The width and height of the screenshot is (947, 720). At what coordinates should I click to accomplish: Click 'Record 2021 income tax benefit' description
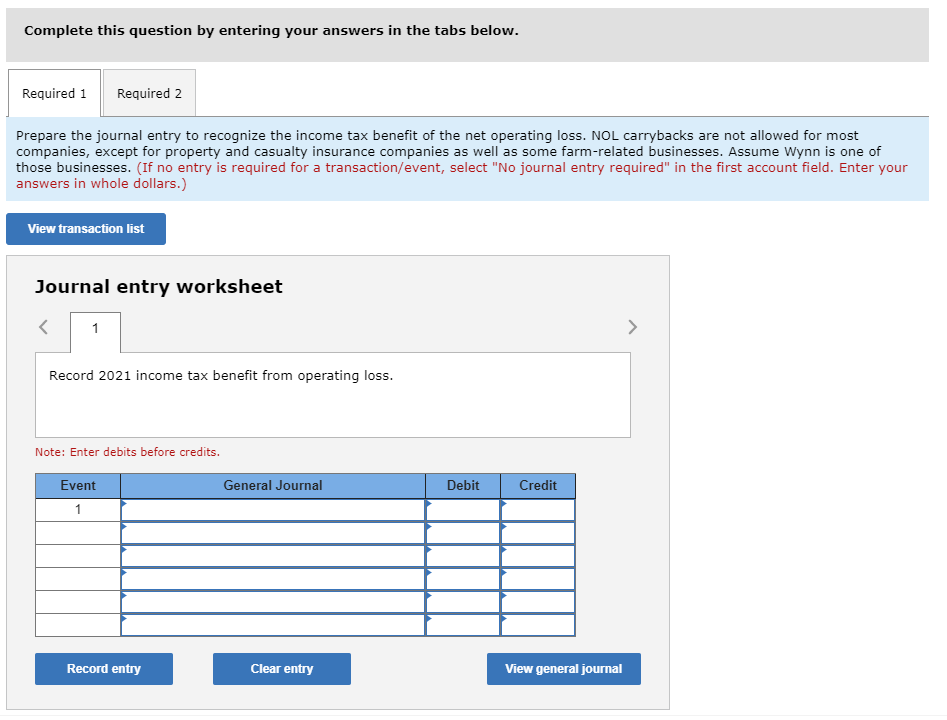click(x=221, y=376)
